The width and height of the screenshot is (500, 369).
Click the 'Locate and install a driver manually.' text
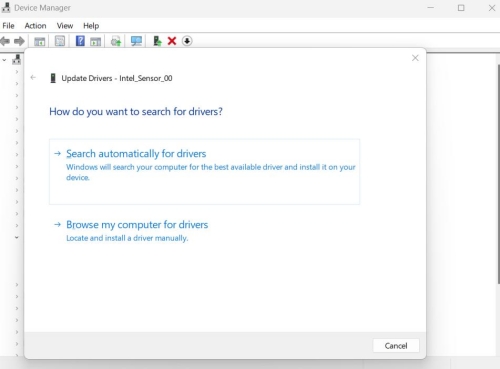coord(127,238)
